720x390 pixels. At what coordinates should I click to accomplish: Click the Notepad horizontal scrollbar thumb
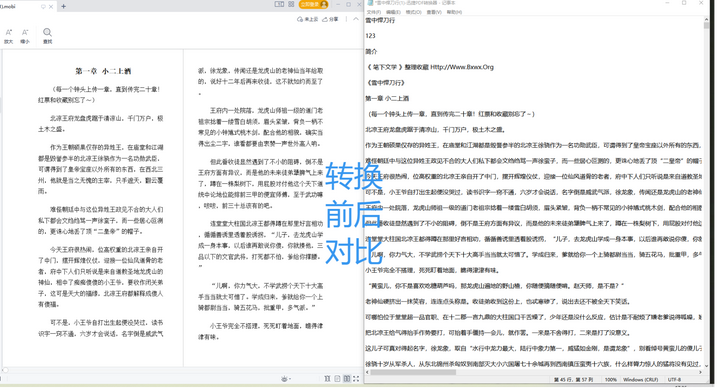click(413, 372)
